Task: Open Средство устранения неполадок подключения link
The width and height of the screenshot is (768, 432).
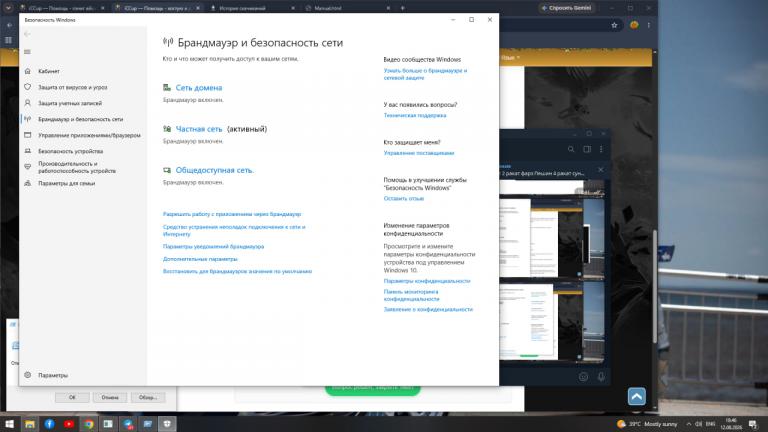Action: (234, 231)
